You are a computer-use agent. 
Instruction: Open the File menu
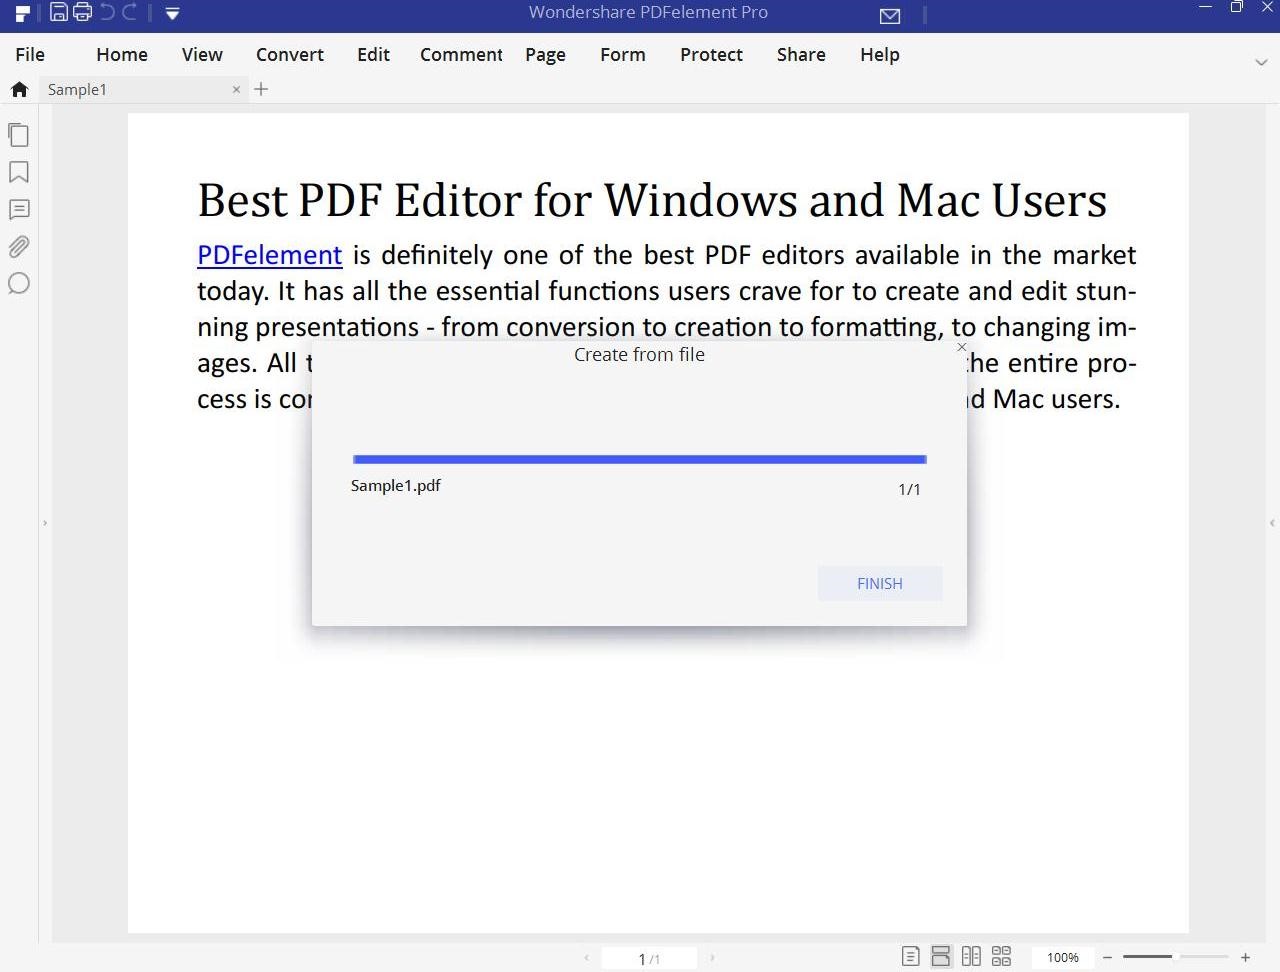point(30,55)
